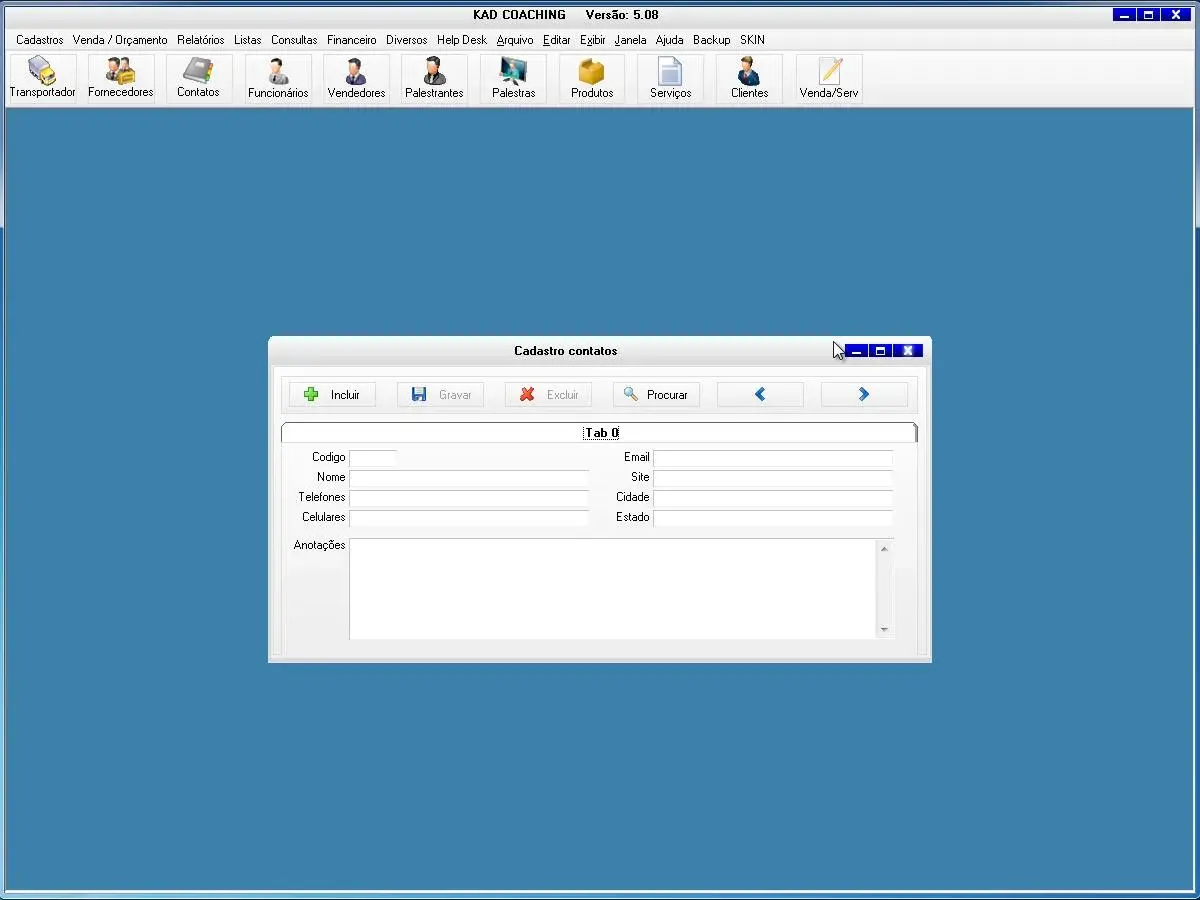Go to previous contact with left arrow

pyautogui.click(x=760, y=395)
